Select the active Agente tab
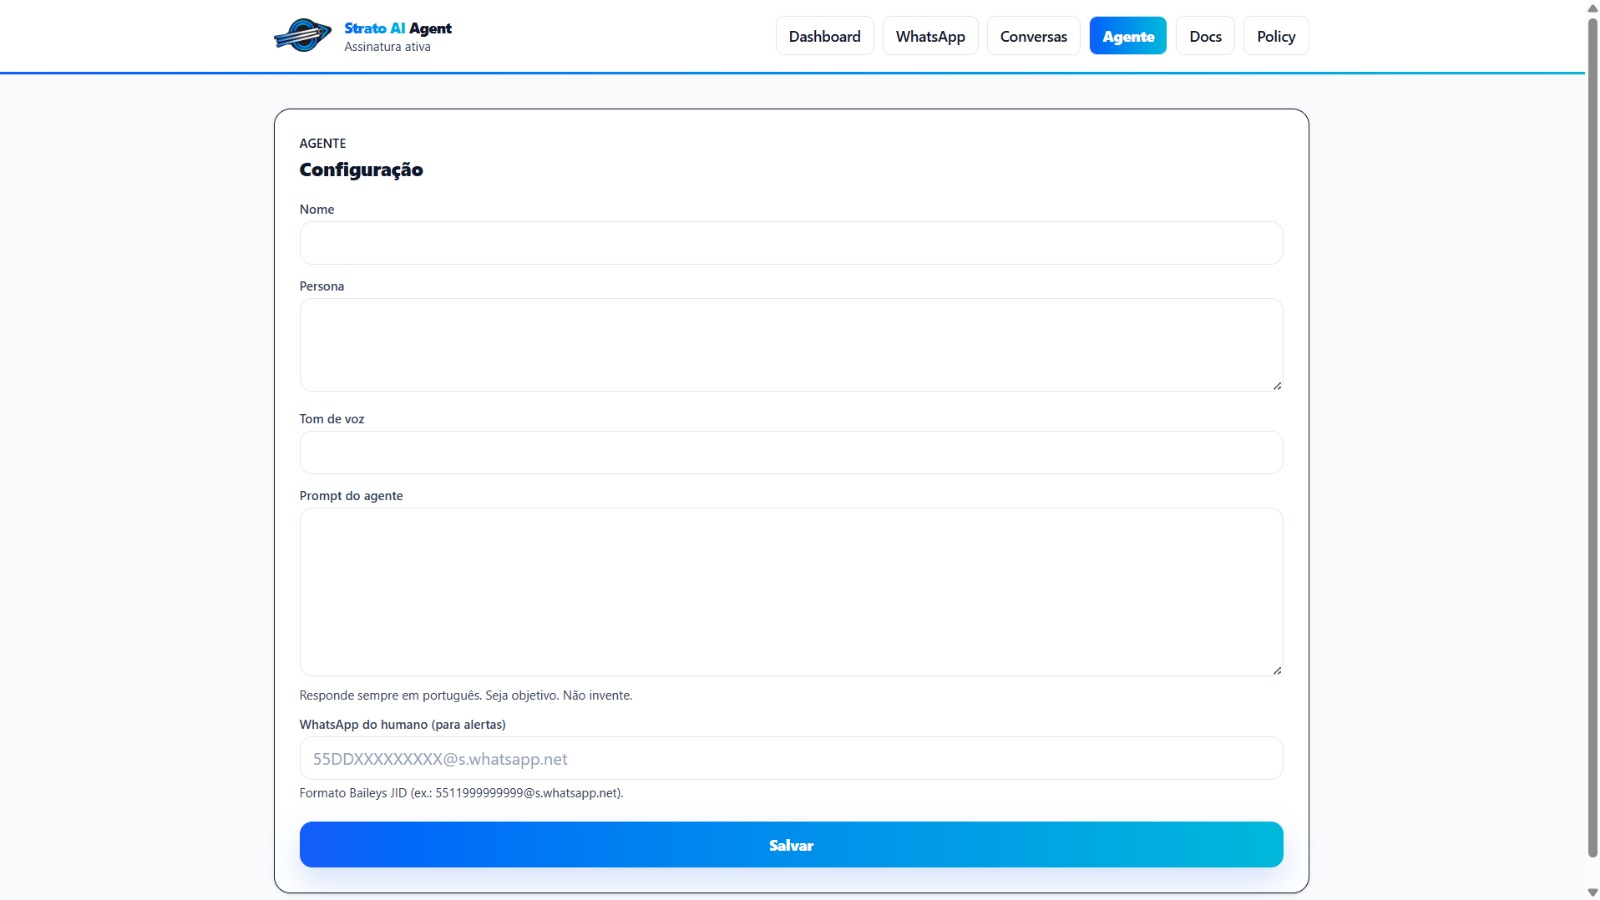 point(1128,36)
